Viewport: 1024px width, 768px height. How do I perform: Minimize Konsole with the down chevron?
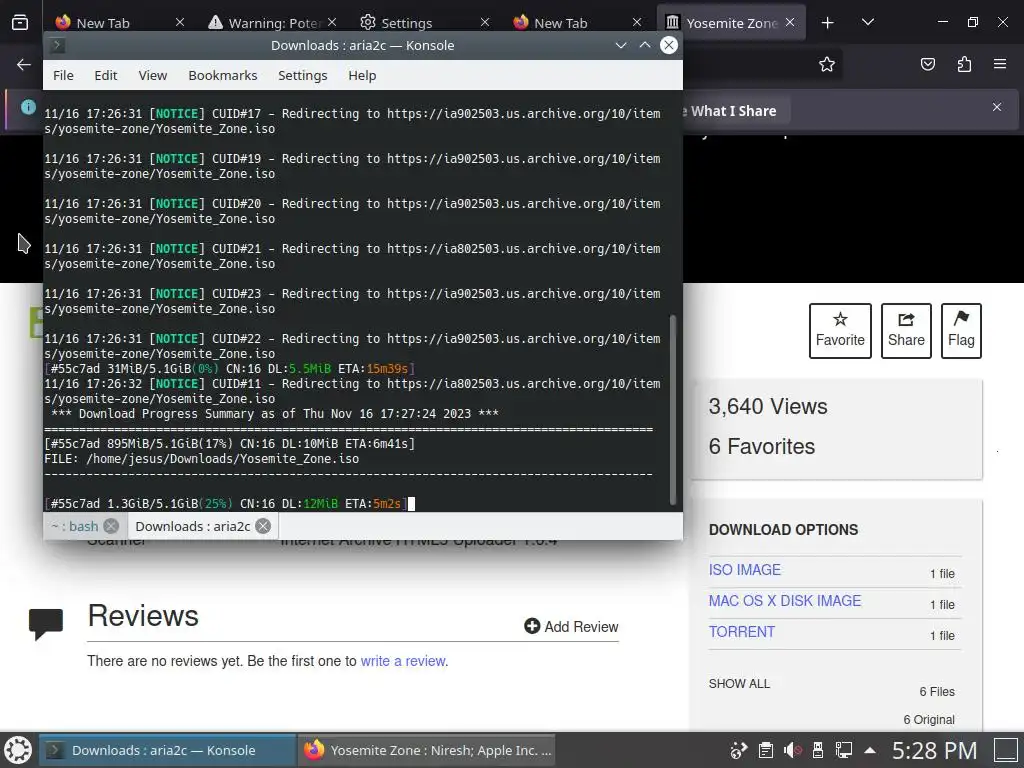pyautogui.click(x=620, y=45)
